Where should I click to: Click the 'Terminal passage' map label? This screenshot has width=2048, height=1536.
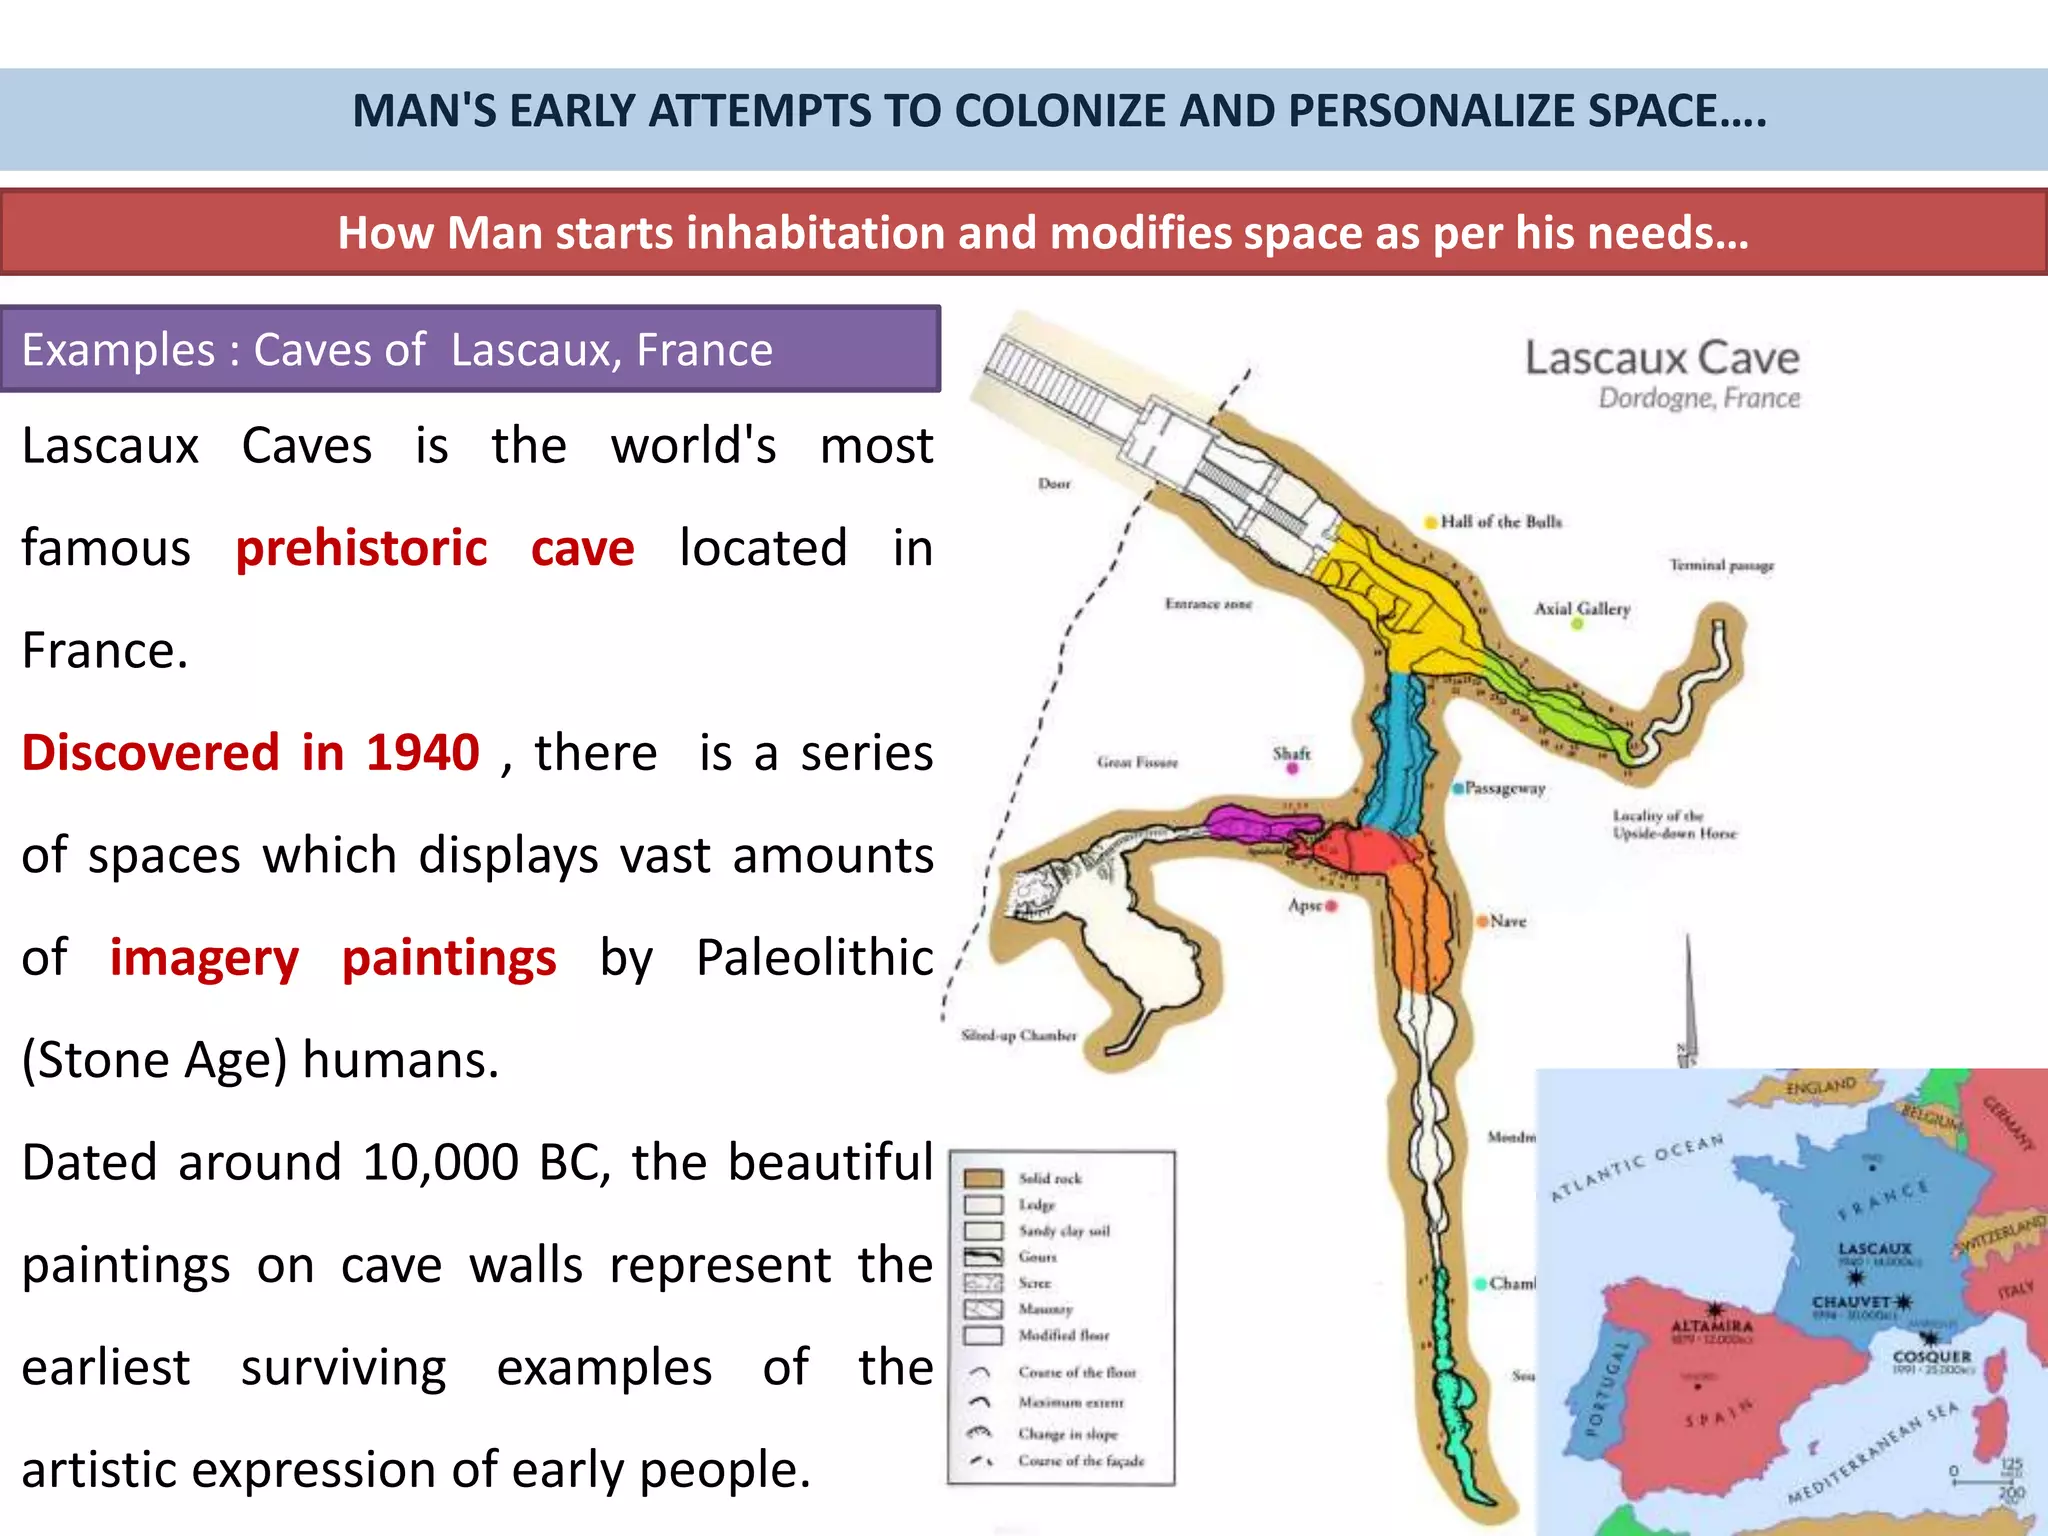[x=1721, y=565]
